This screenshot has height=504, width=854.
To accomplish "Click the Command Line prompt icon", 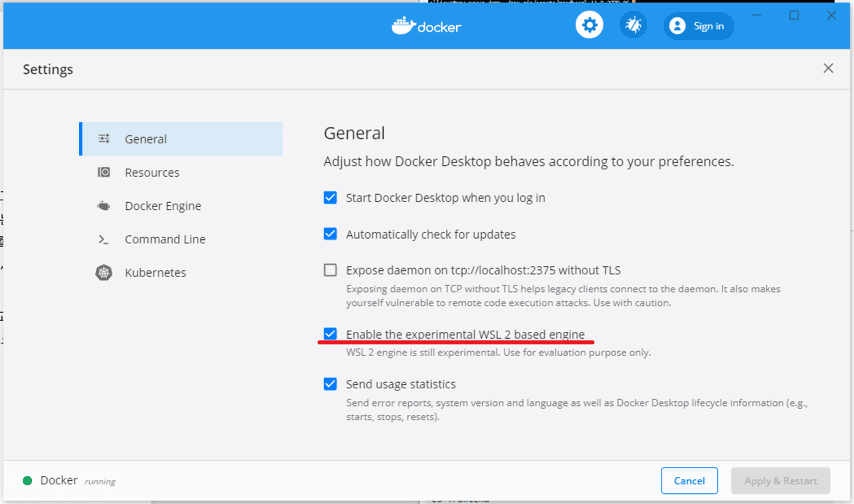I will [x=103, y=239].
